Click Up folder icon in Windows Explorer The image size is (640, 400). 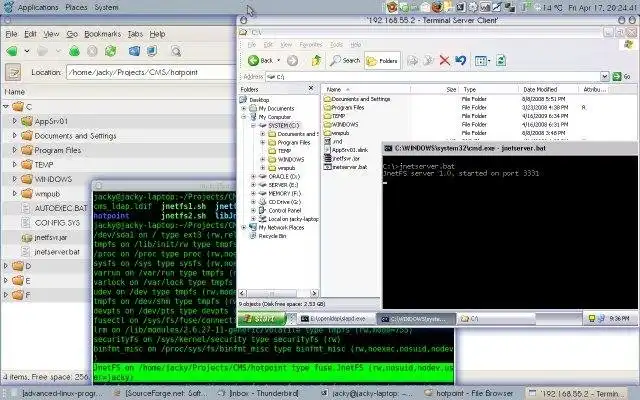pos(316,61)
